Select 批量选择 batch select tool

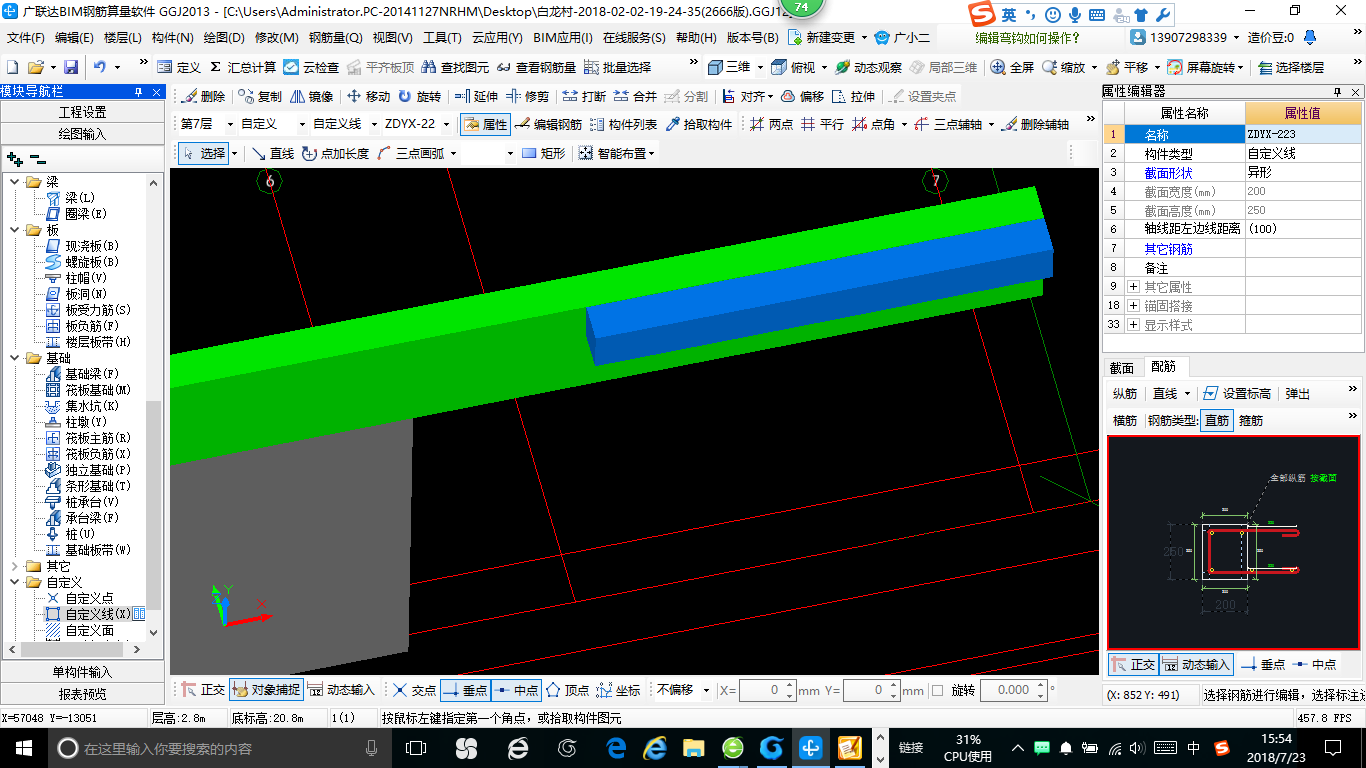coord(617,67)
